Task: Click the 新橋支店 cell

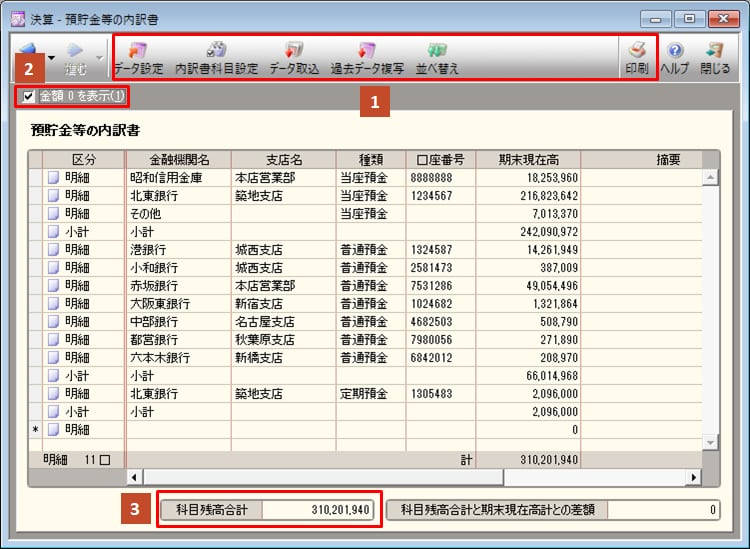Action: click(x=284, y=358)
